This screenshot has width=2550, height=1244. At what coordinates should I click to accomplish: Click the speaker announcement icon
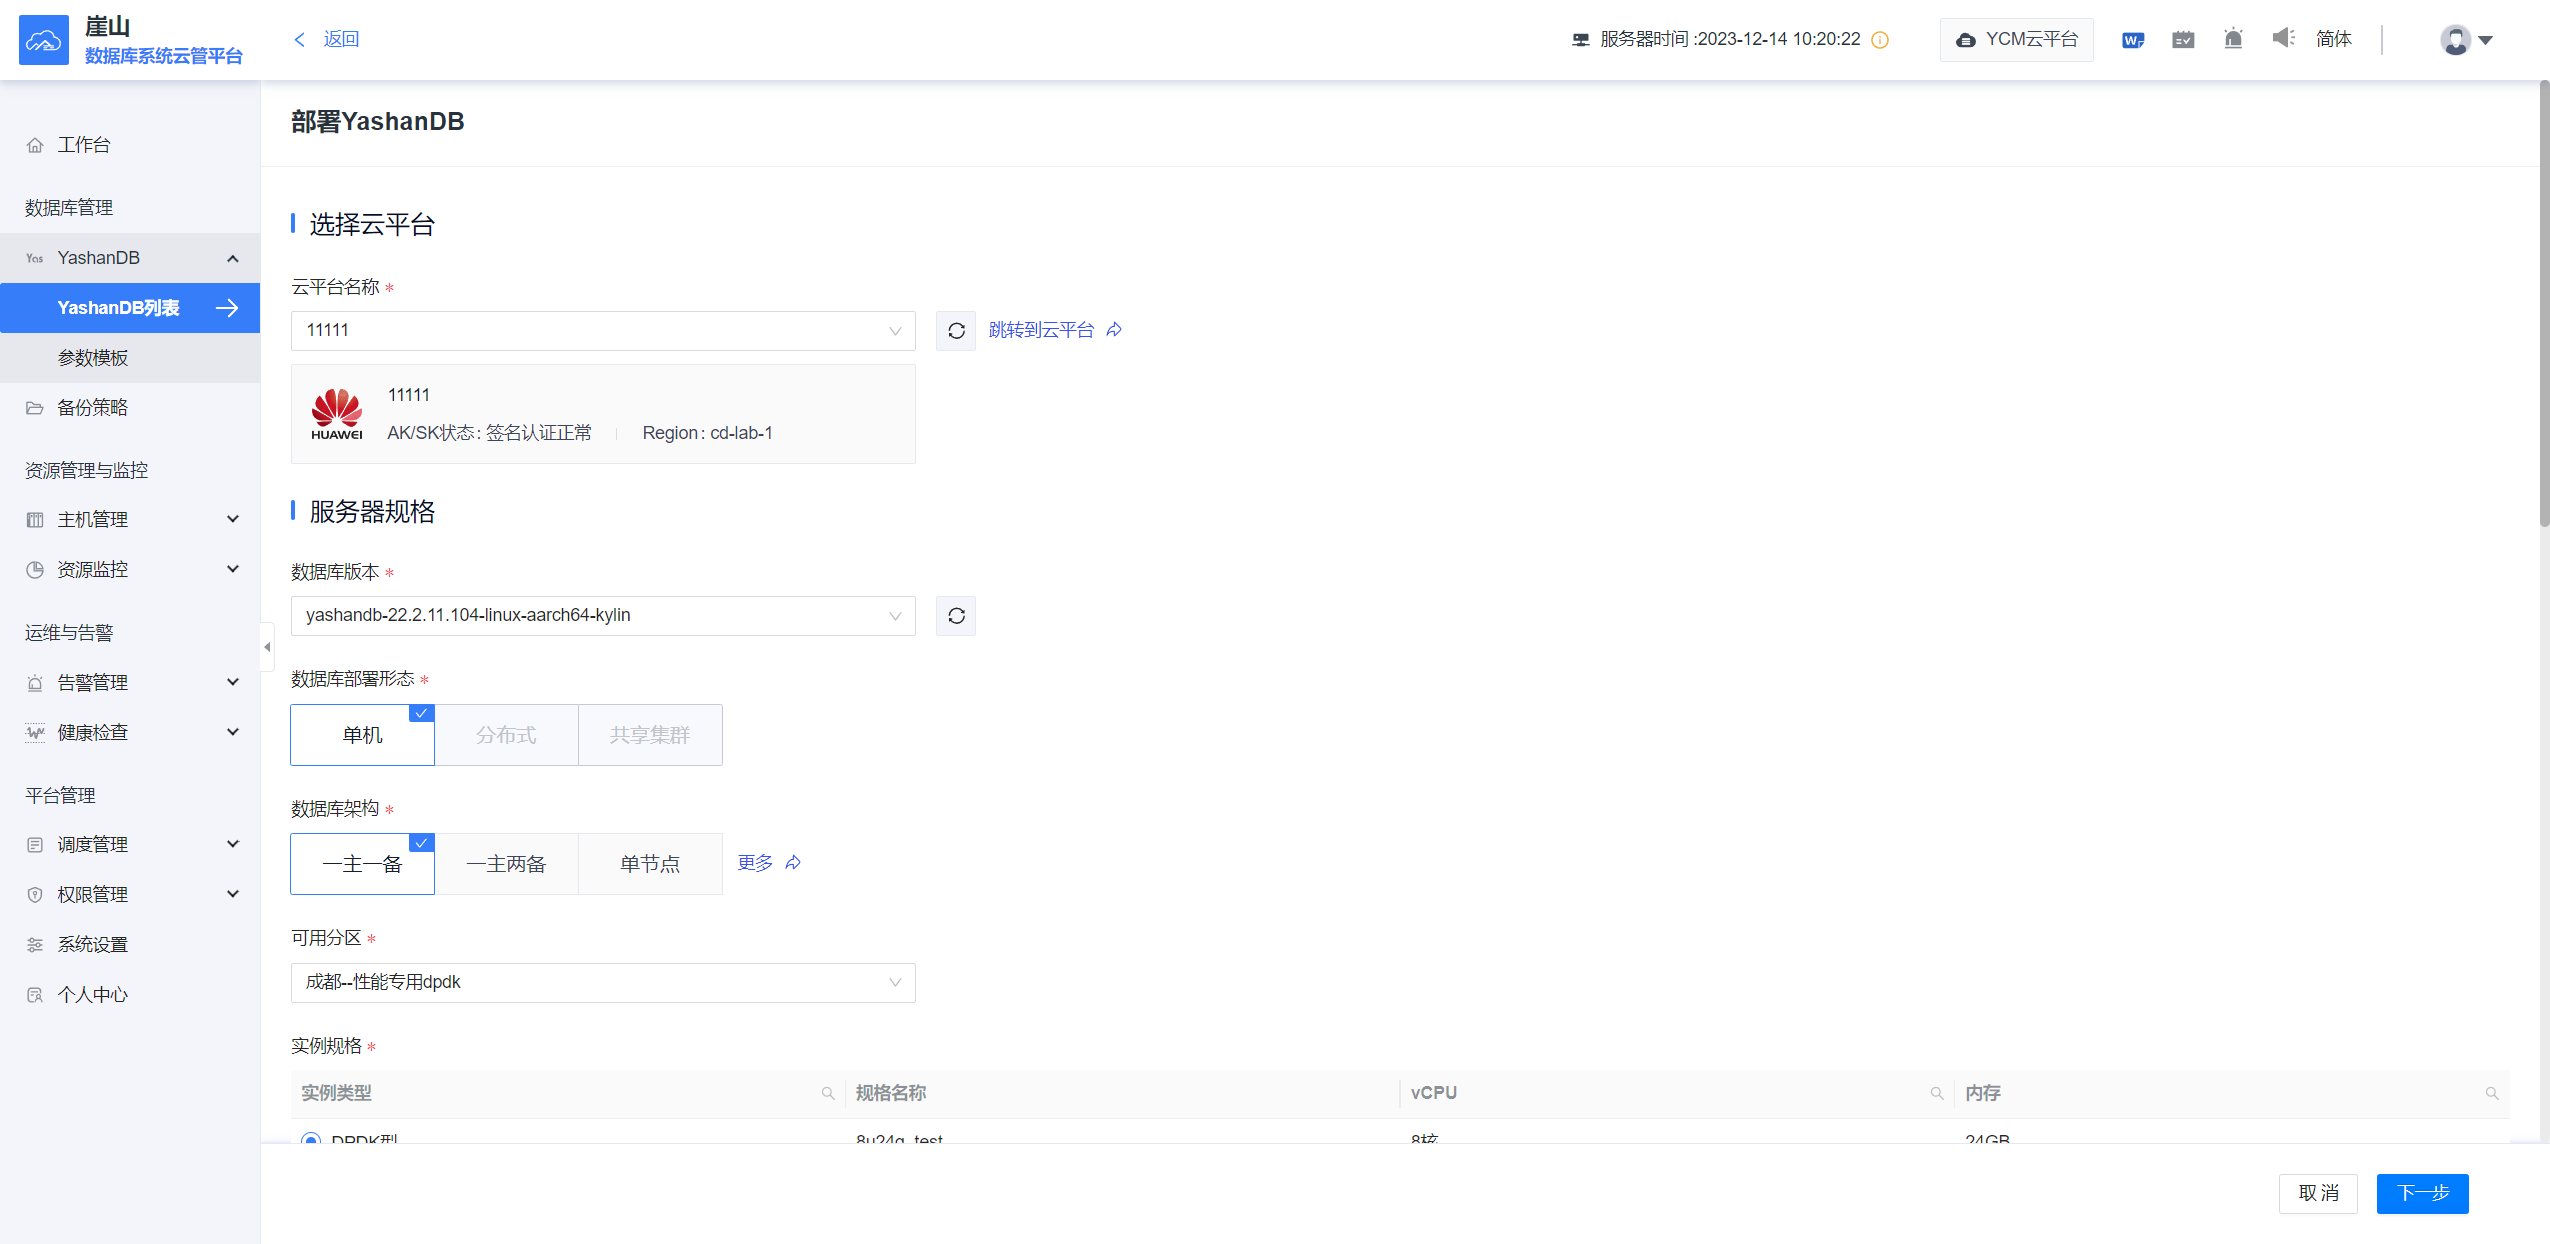pos(2283,38)
